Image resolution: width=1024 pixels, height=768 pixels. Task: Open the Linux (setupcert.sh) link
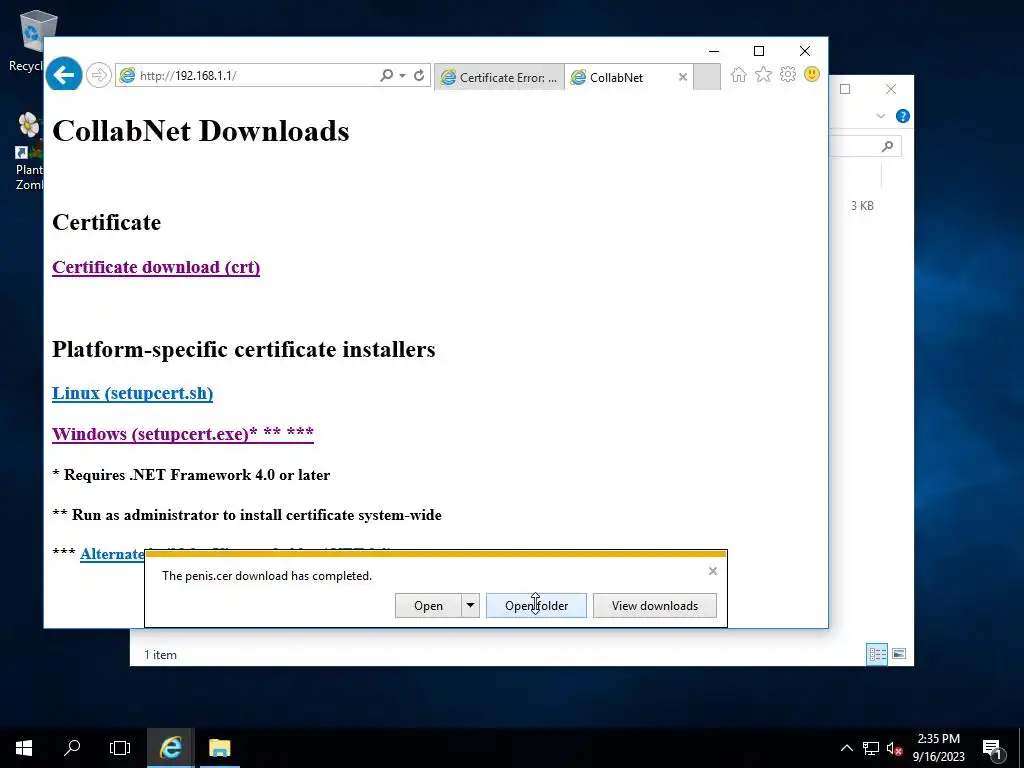pos(133,393)
